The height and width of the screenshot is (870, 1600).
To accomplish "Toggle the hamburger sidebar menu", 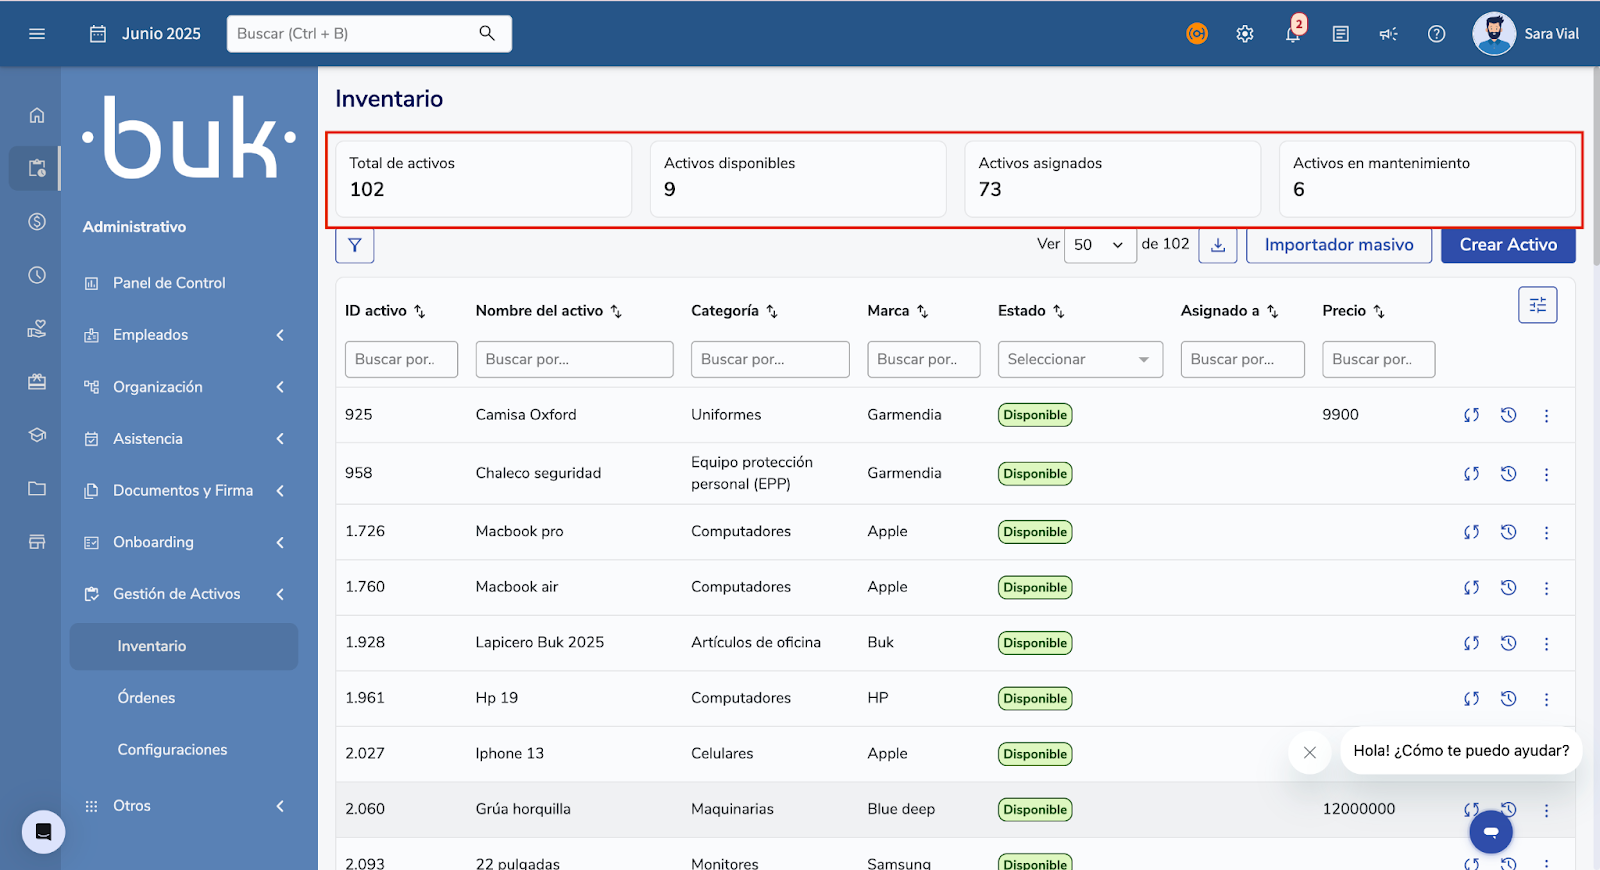I will pyautogui.click(x=37, y=34).
